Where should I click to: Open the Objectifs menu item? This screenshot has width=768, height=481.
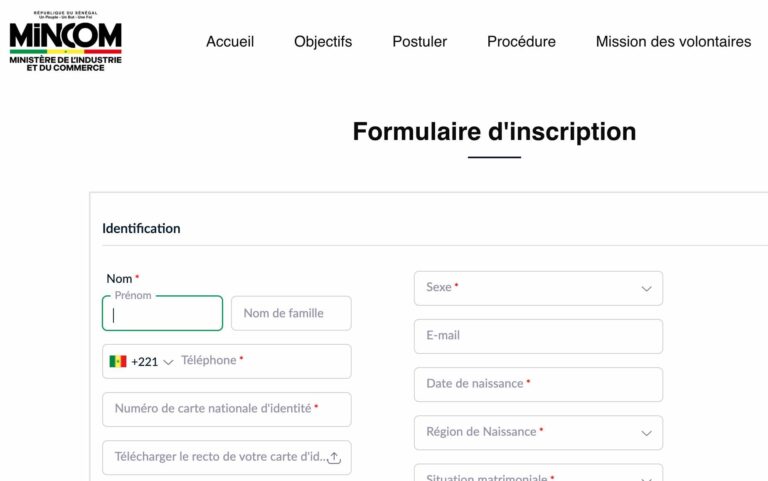point(323,42)
